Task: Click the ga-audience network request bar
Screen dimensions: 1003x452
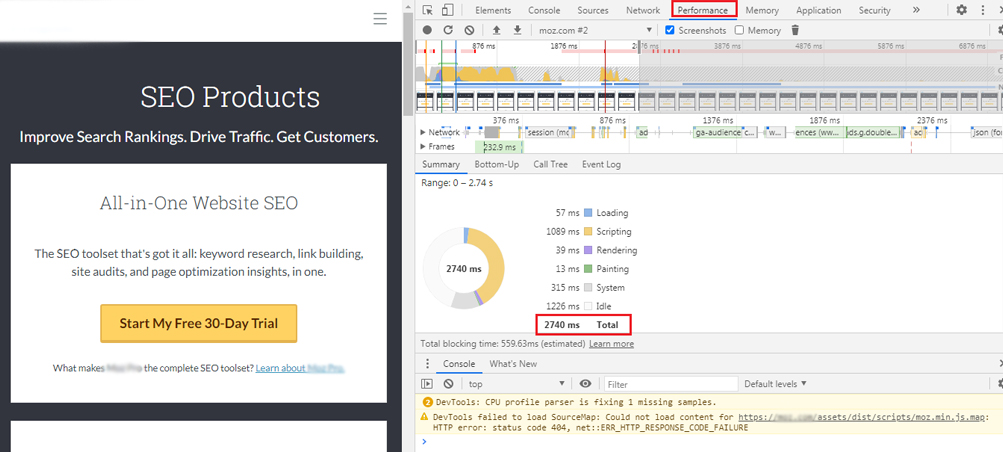Action: [x=718, y=133]
